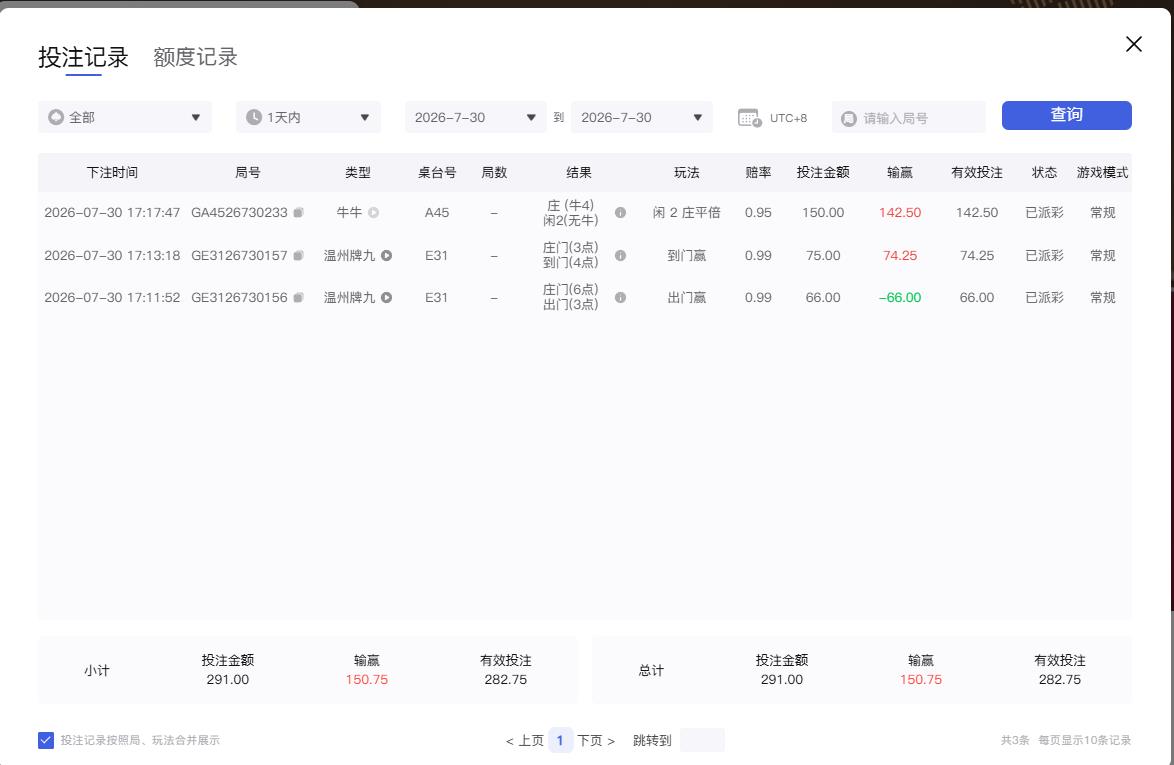This screenshot has width=1174, height=765.
Task: Click the loss amount -66.00
Action: tap(900, 297)
